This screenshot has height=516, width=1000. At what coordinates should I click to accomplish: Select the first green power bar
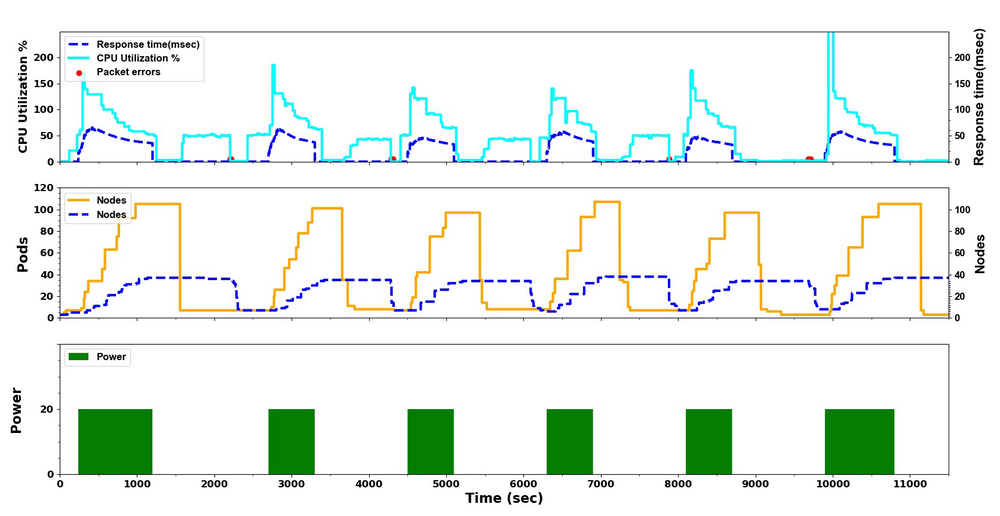coord(115,441)
